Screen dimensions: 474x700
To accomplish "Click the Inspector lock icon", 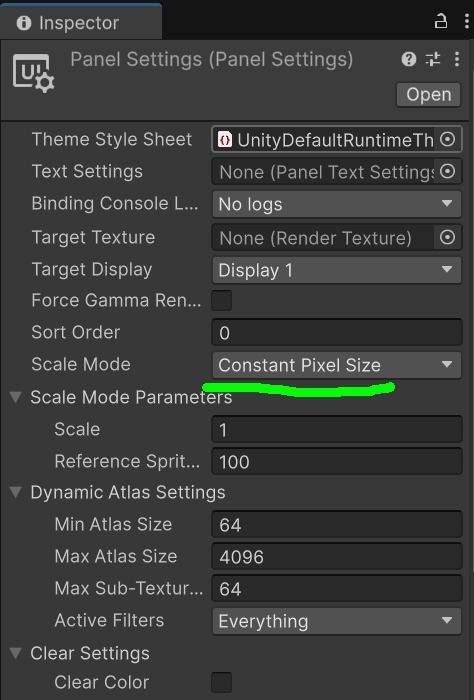I will (441, 21).
